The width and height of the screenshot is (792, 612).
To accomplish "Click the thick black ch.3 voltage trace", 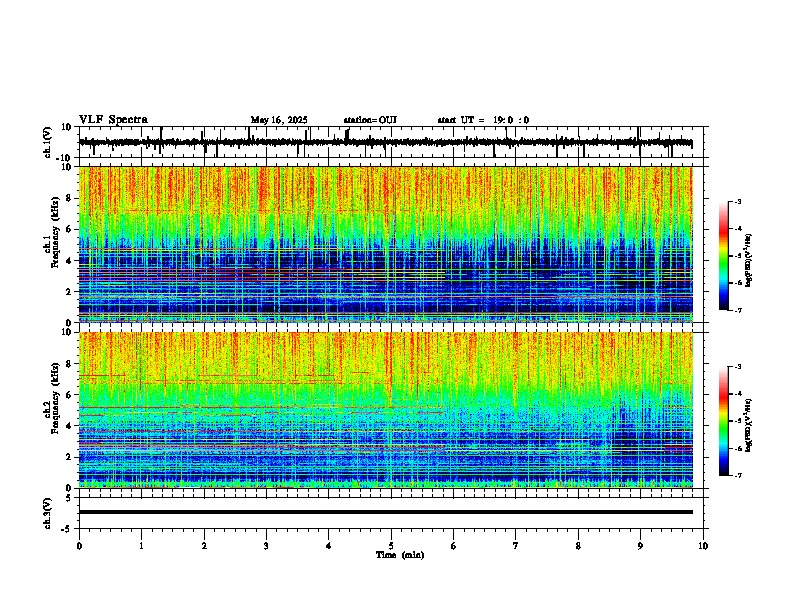I will point(385,512).
